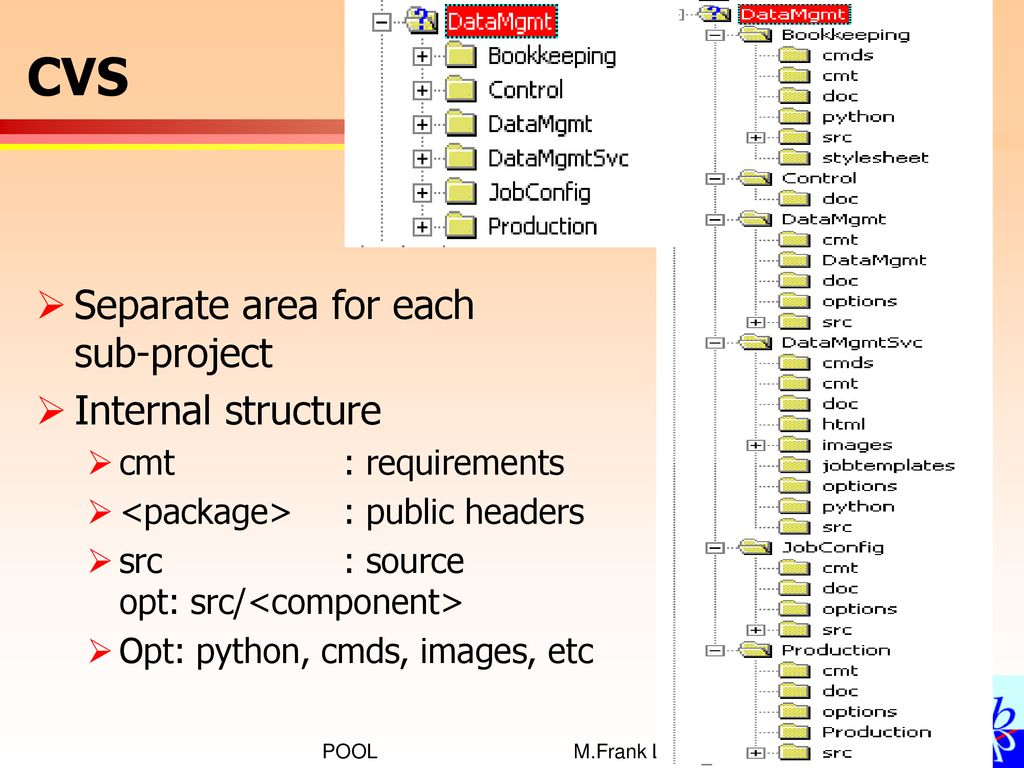Expand the DataMgmt folder in the collapsed tree
The height and width of the screenshot is (768, 1024).
coord(422,124)
